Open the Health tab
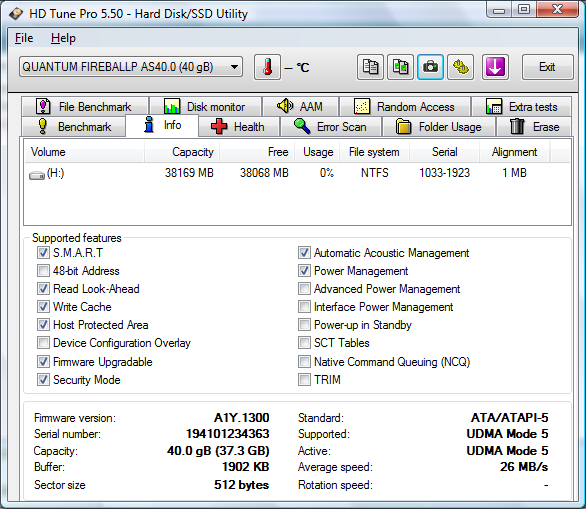This screenshot has width=586, height=509. (239, 127)
